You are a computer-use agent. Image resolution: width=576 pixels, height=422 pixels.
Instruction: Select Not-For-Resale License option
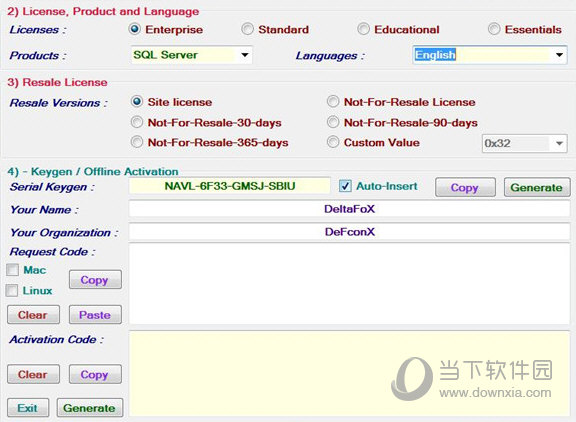pos(333,102)
